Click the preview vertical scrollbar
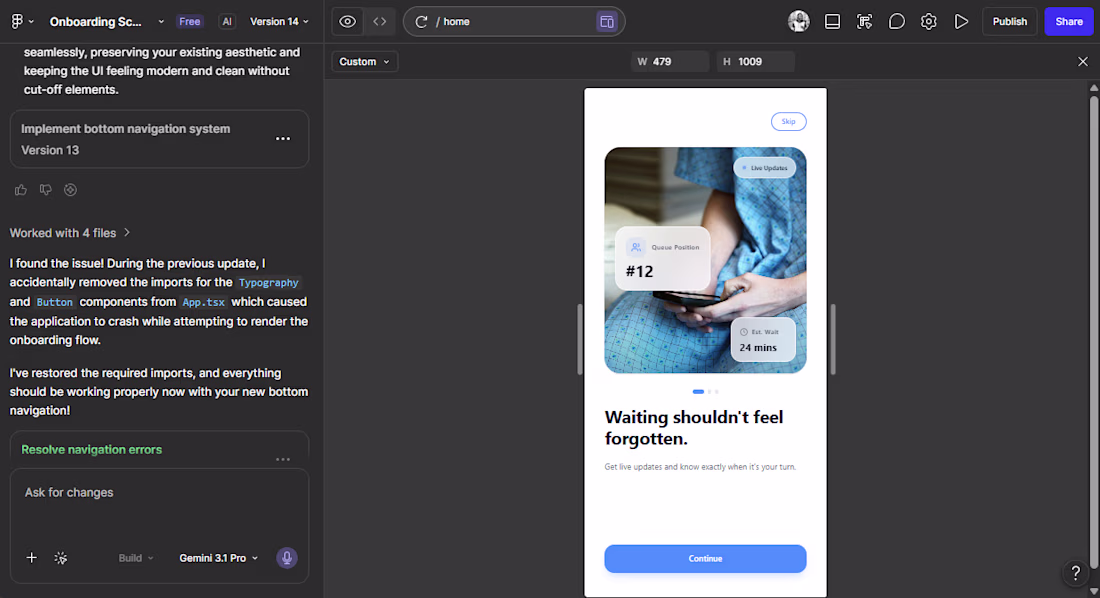 tap(1094, 330)
